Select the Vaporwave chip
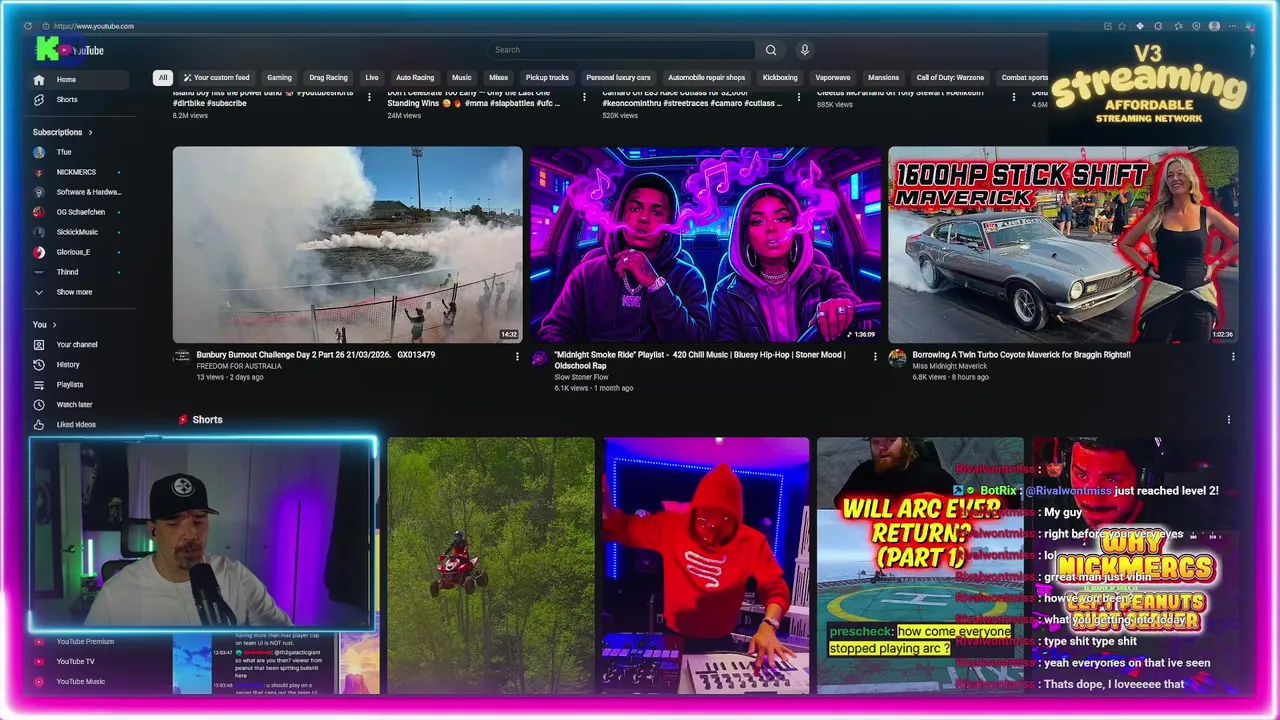 832,78
